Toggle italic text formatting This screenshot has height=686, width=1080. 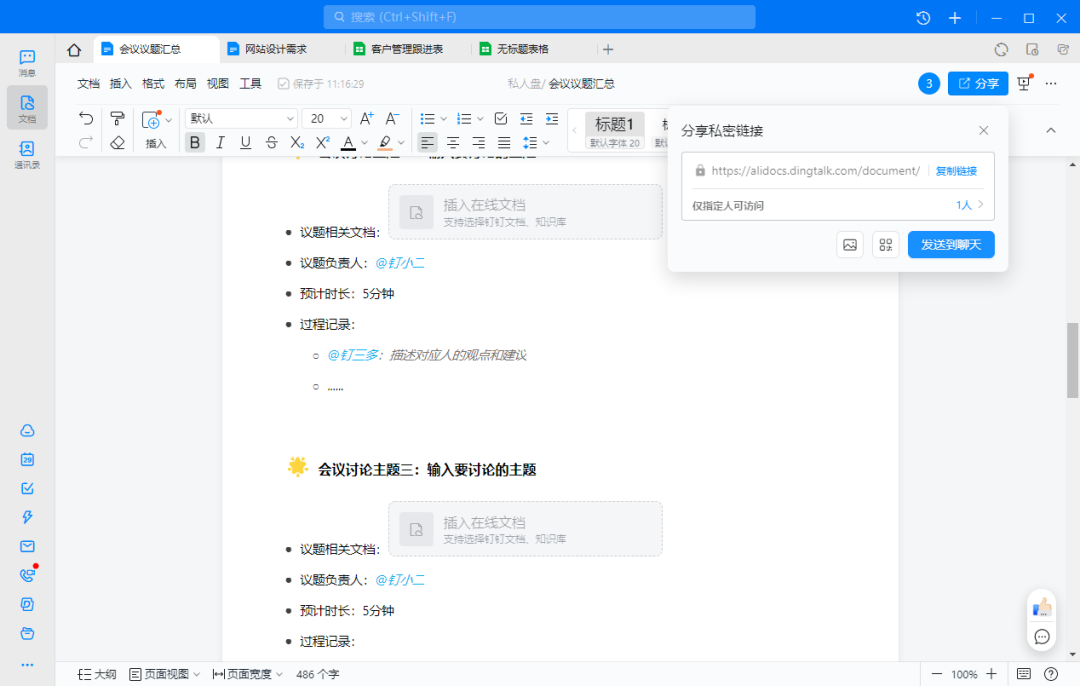point(220,143)
